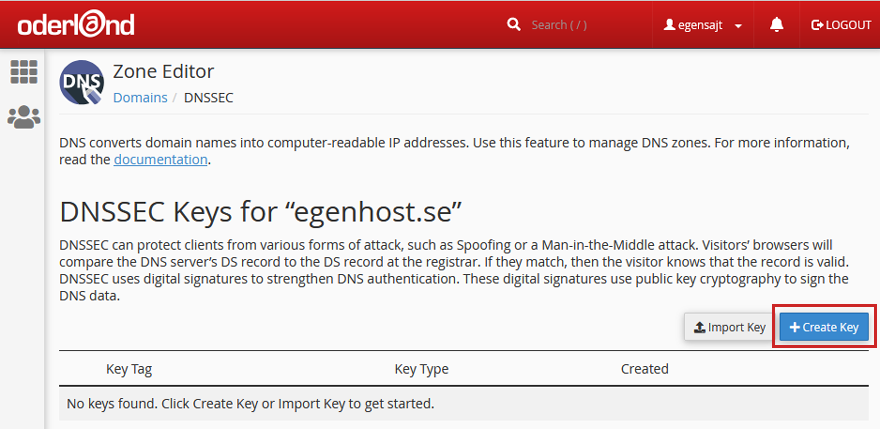Image resolution: width=880 pixels, height=429 pixels.
Task: Click the Create Key button
Action: tap(824, 327)
